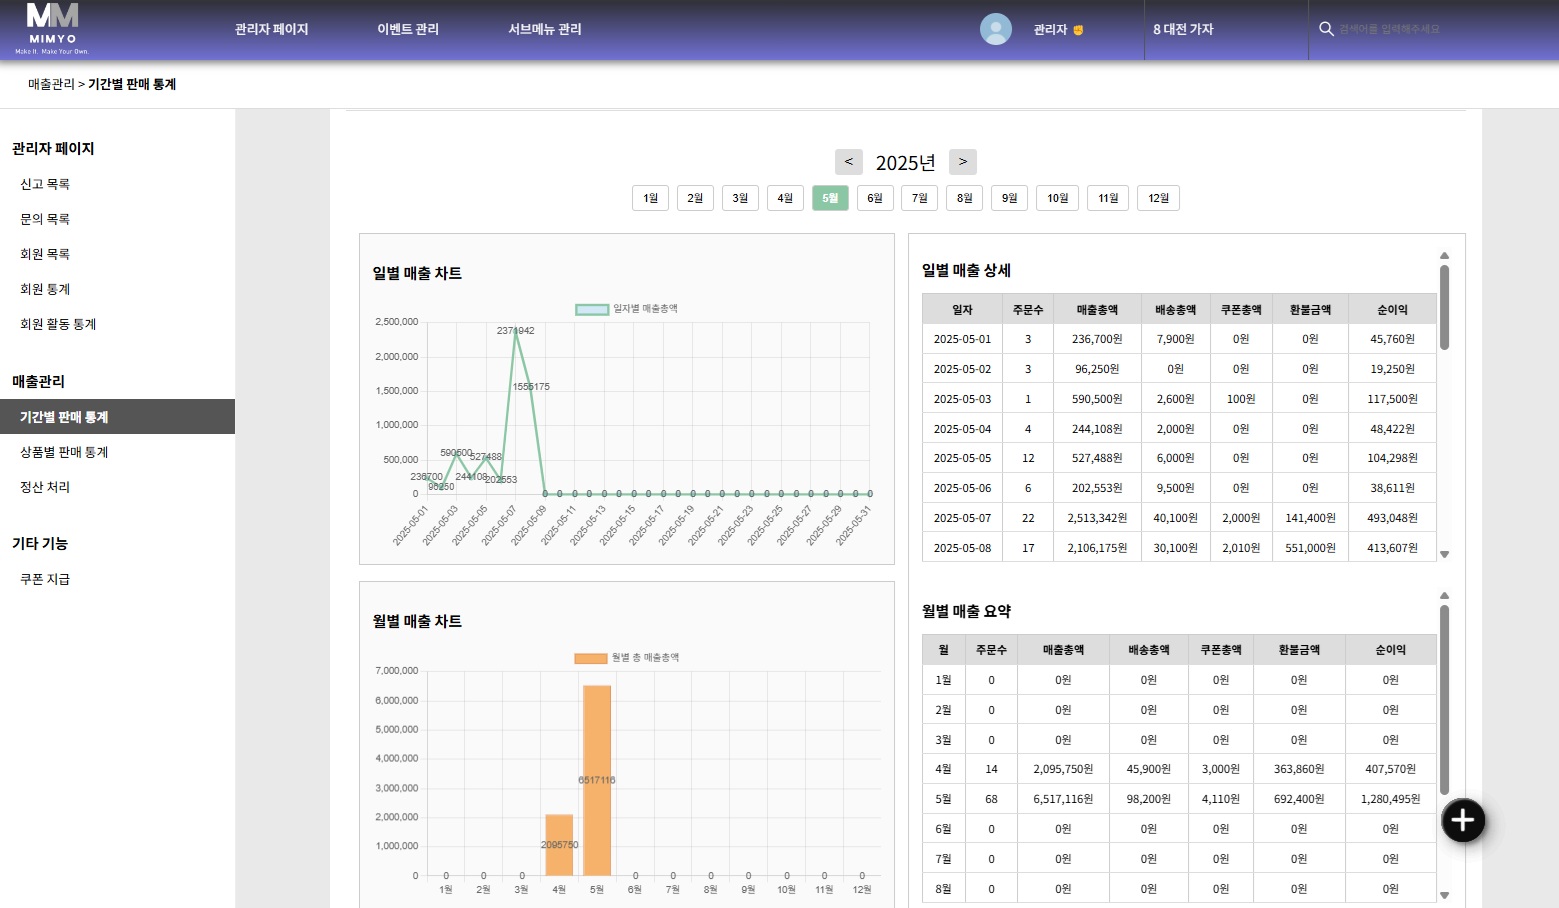
Task: Open 이벤트 관리 menu
Action: click(408, 29)
